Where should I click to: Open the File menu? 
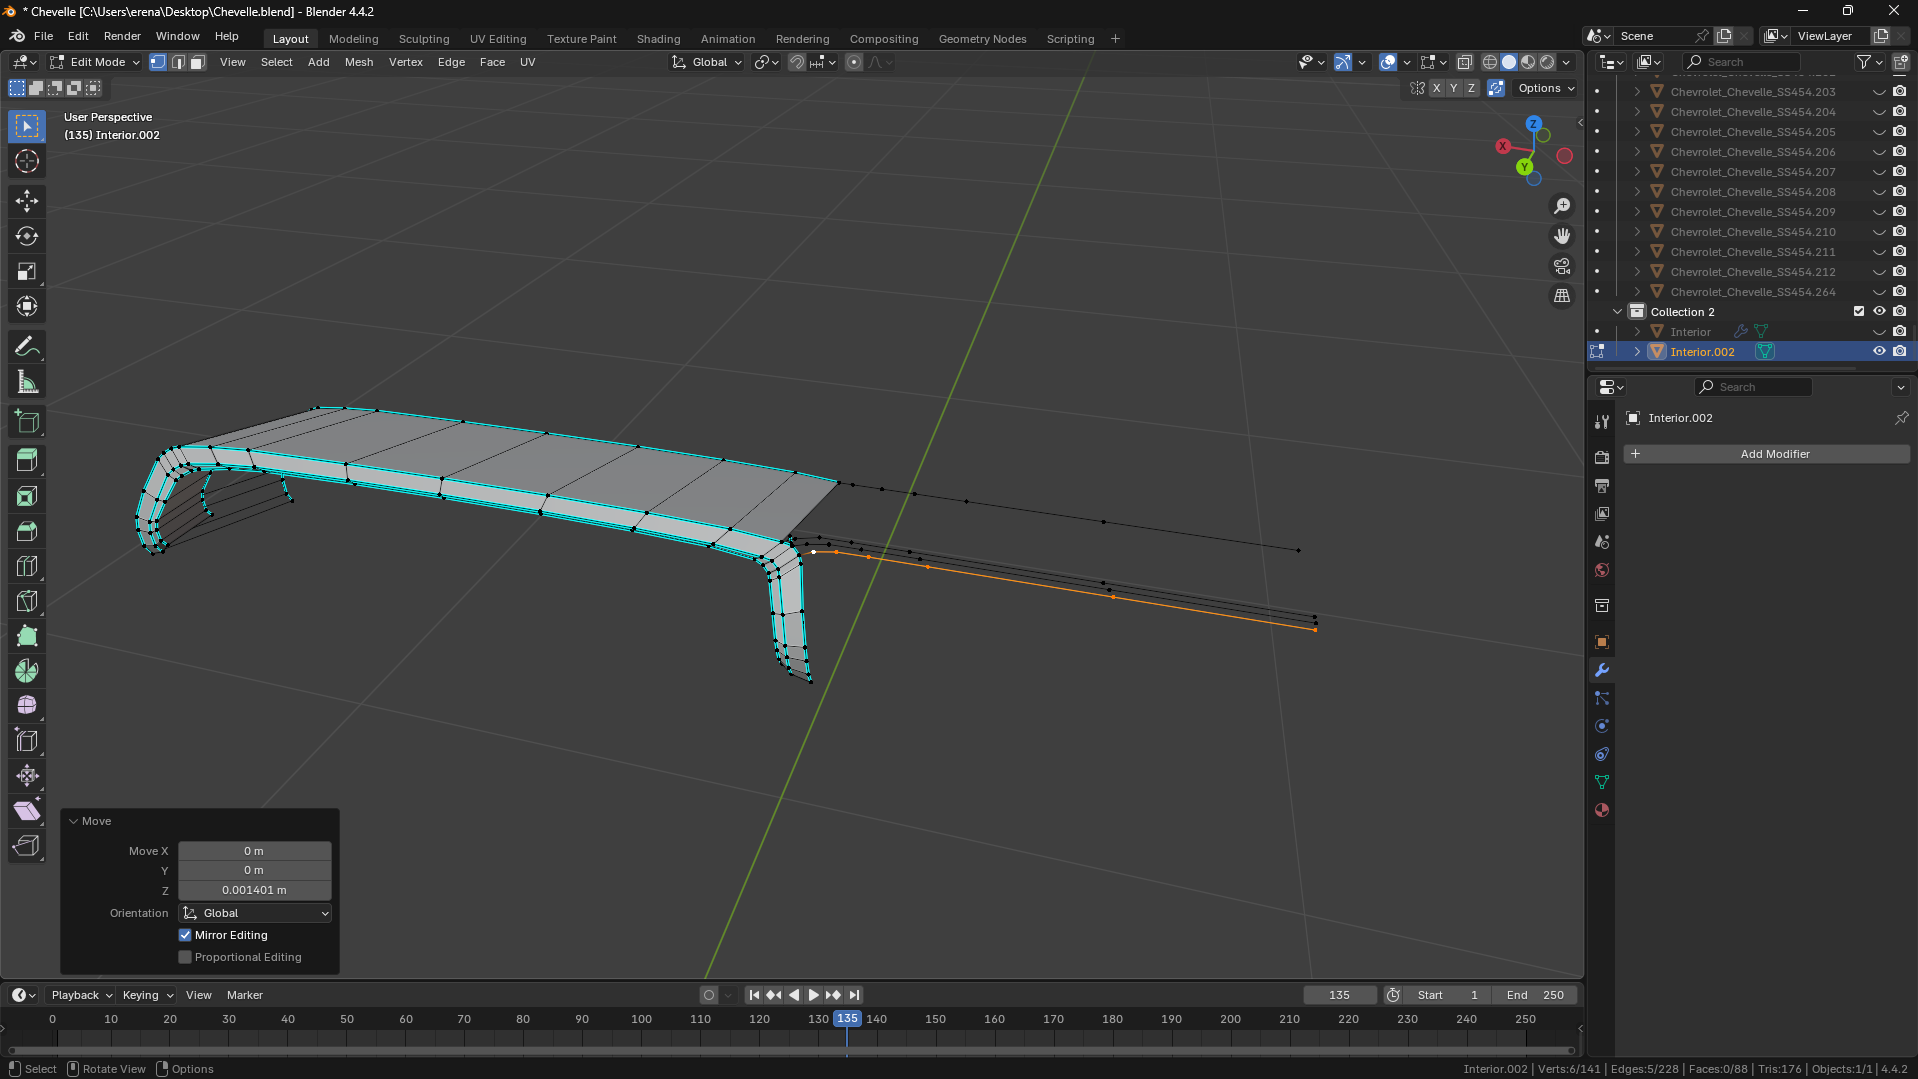tap(43, 36)
